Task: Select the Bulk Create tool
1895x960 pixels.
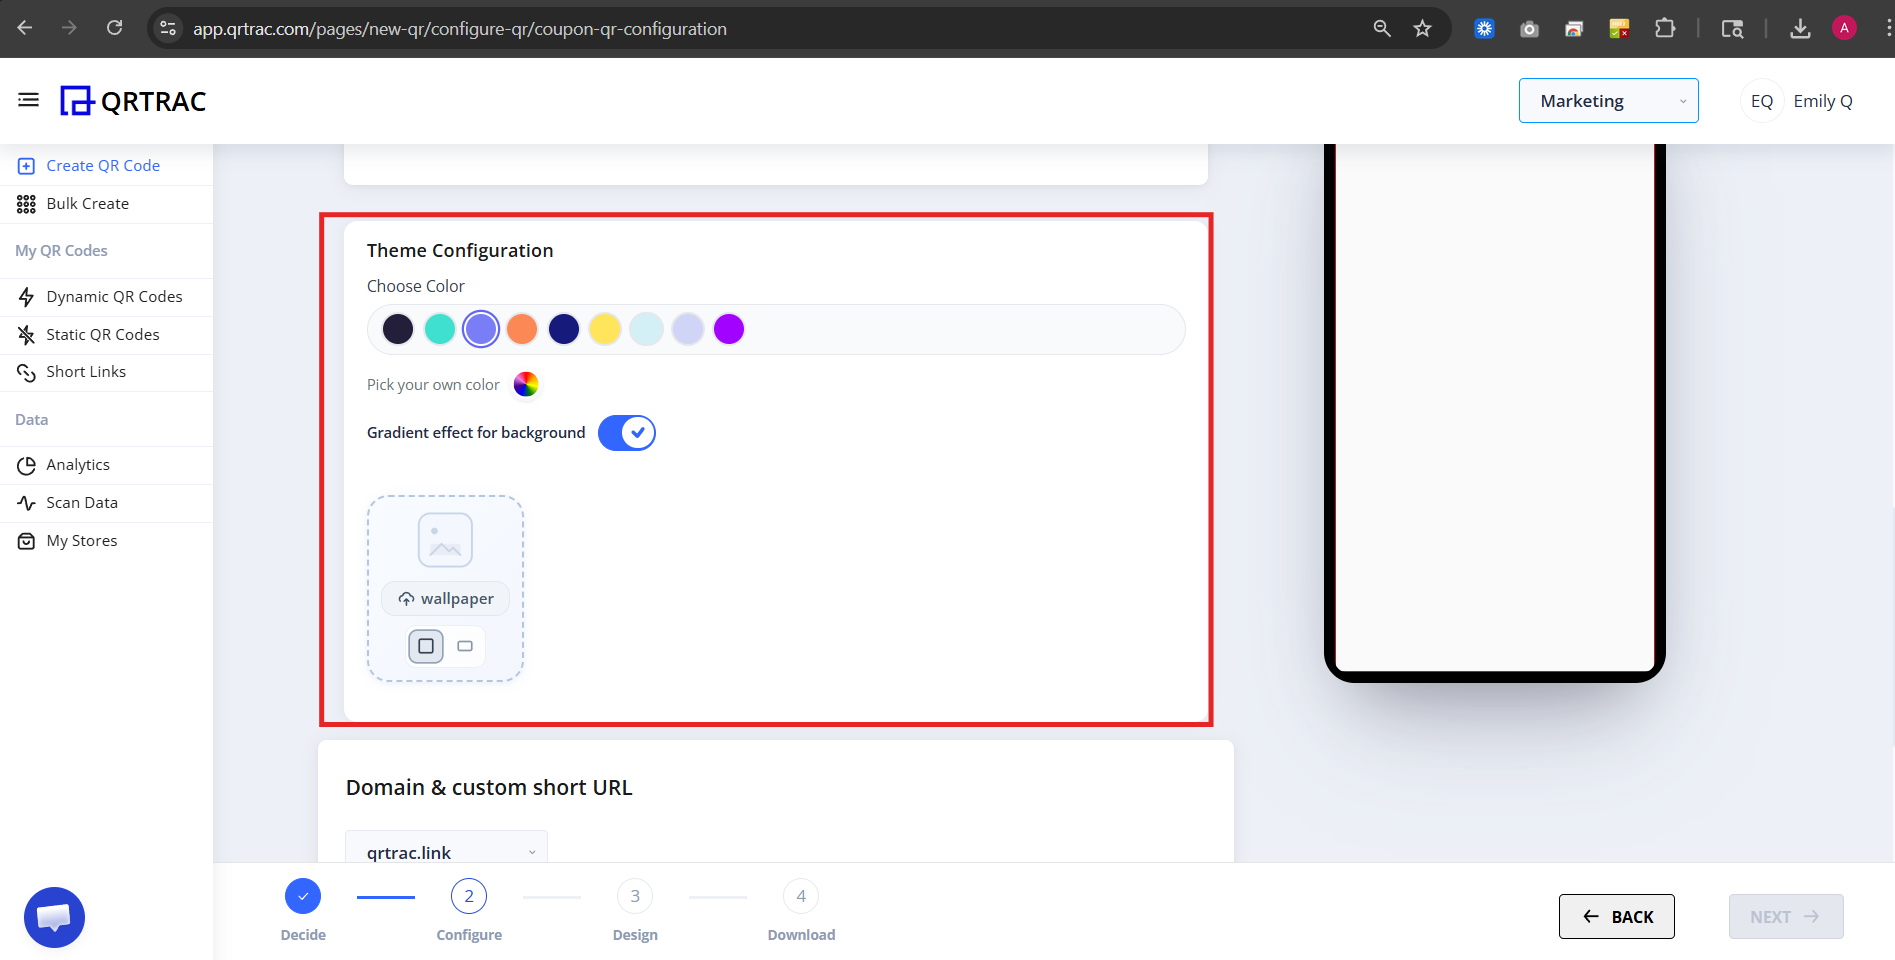Action: click(86, 203)
